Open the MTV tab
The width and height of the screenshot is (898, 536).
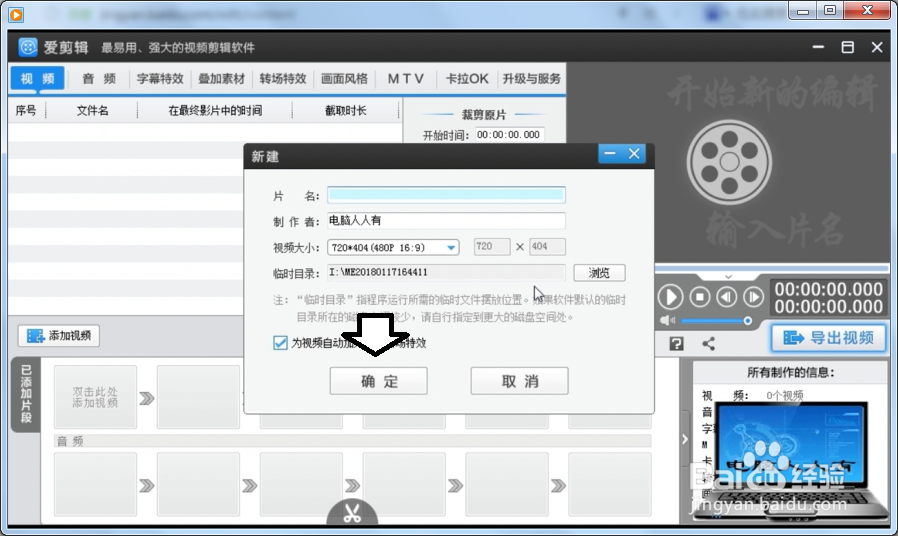point(405,78)
